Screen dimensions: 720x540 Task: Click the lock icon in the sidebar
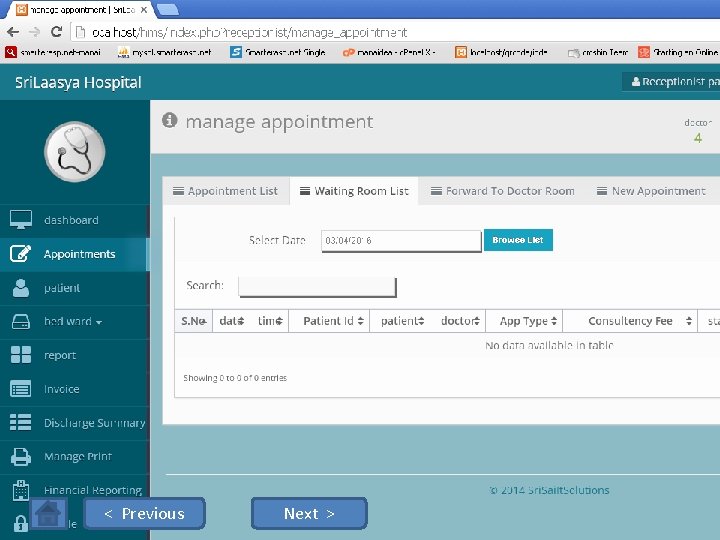21,523
